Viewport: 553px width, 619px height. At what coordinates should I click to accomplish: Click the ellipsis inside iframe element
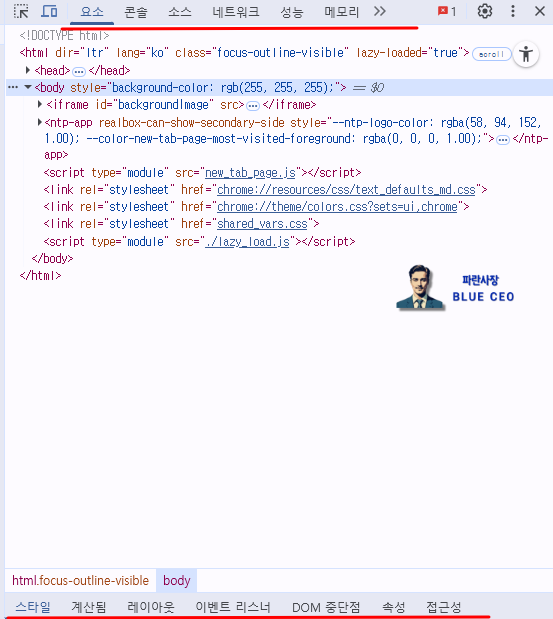pos(253,106)
